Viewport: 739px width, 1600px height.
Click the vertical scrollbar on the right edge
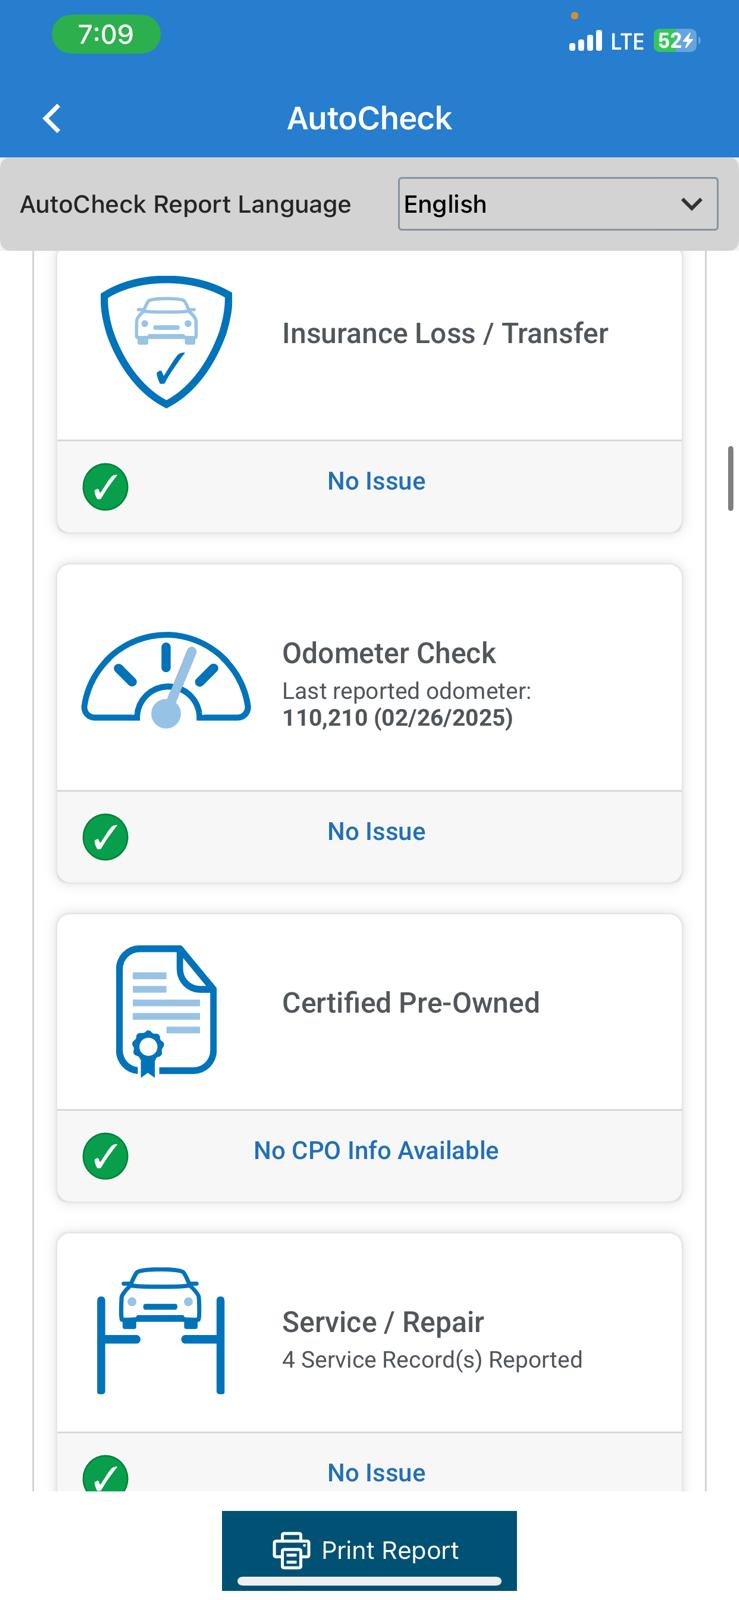(731, 478)
